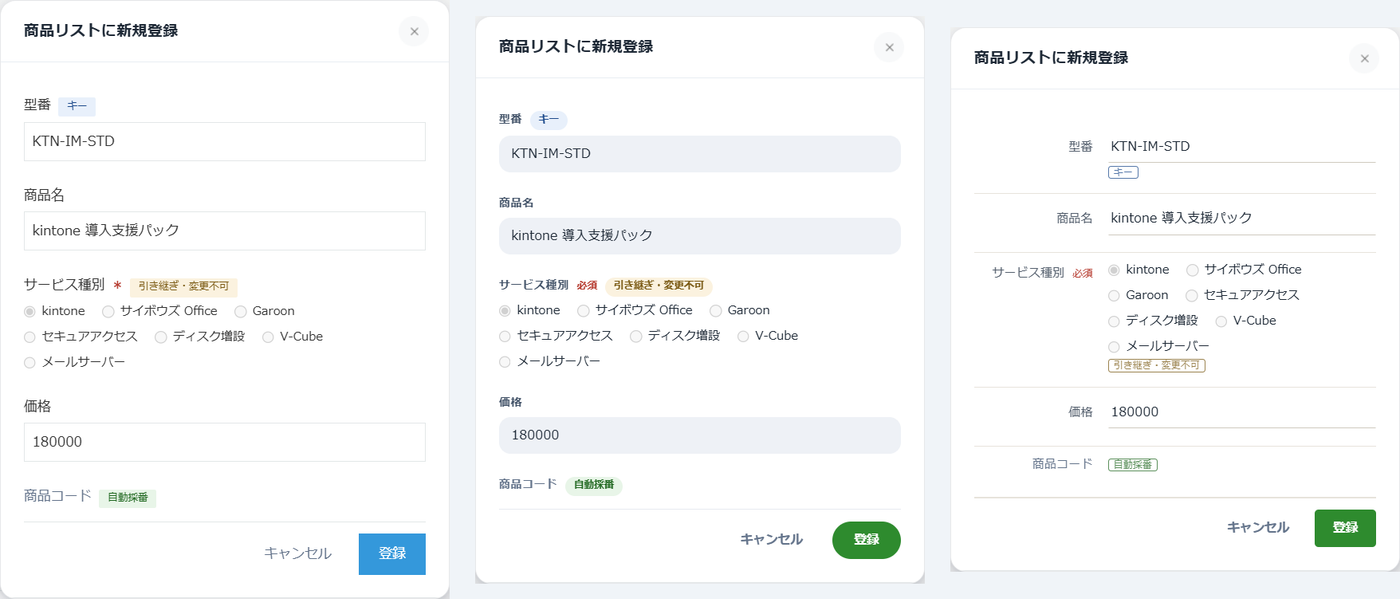Click 引き継ぎ・変更不可 badge in right dialog
The width and height of the screenshot is (1400, 599).
point(1157,366)
